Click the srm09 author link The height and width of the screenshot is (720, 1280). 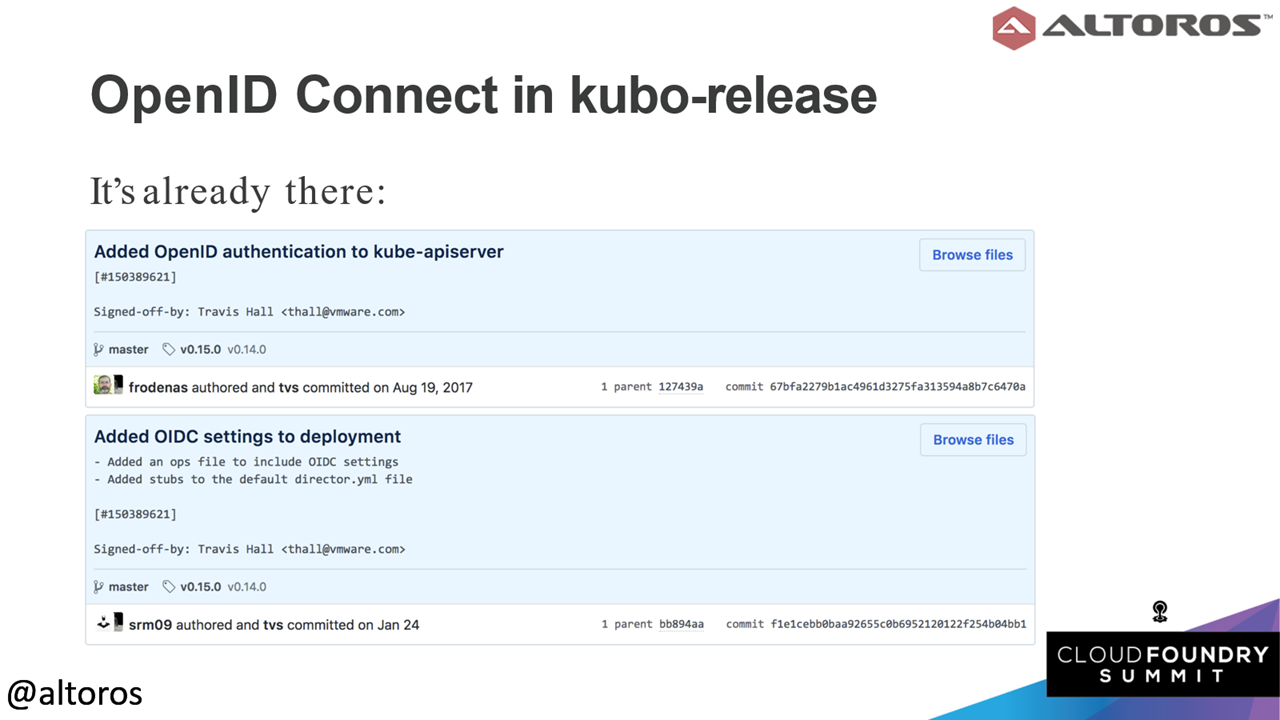click(x=150, y=625)
